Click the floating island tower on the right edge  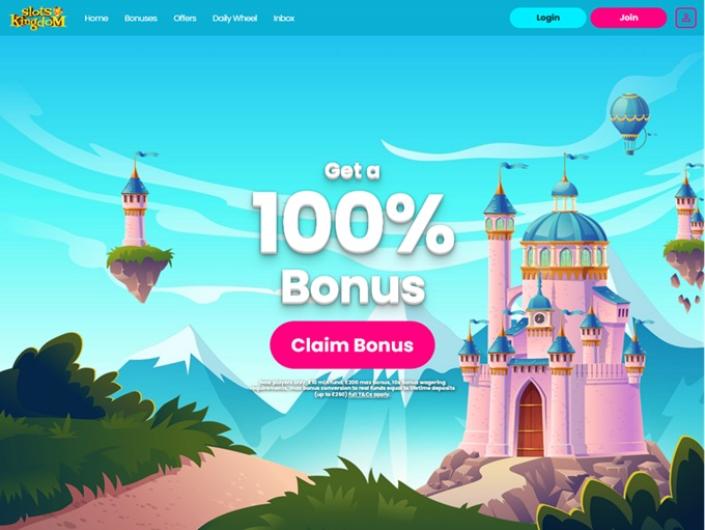(x=686, y=236)
